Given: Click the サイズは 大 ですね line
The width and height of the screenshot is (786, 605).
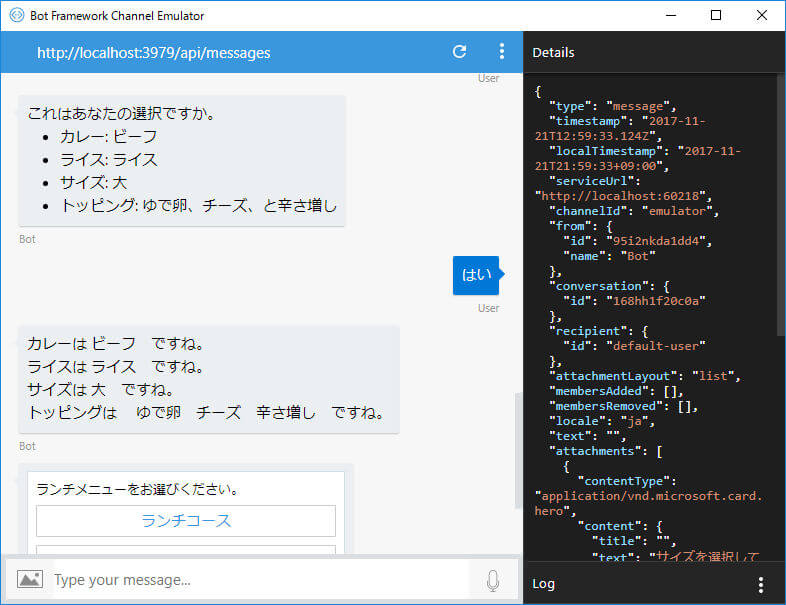Looking at the screenshot, I should pyautogui.click(x=100, y=389).
